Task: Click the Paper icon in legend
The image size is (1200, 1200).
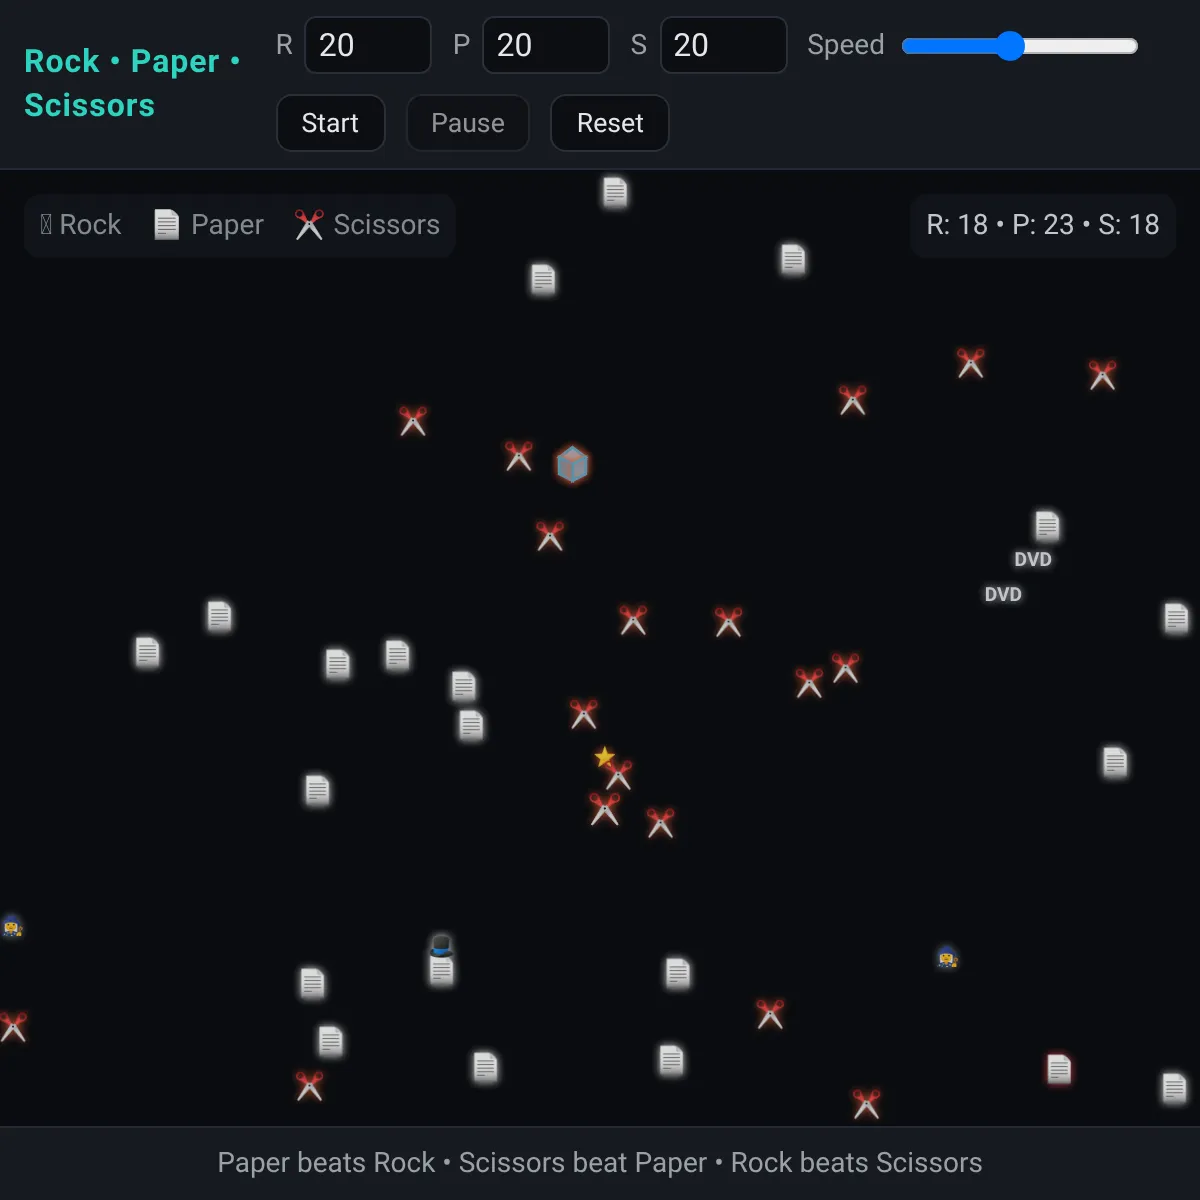Action: (x=166, y=225)
